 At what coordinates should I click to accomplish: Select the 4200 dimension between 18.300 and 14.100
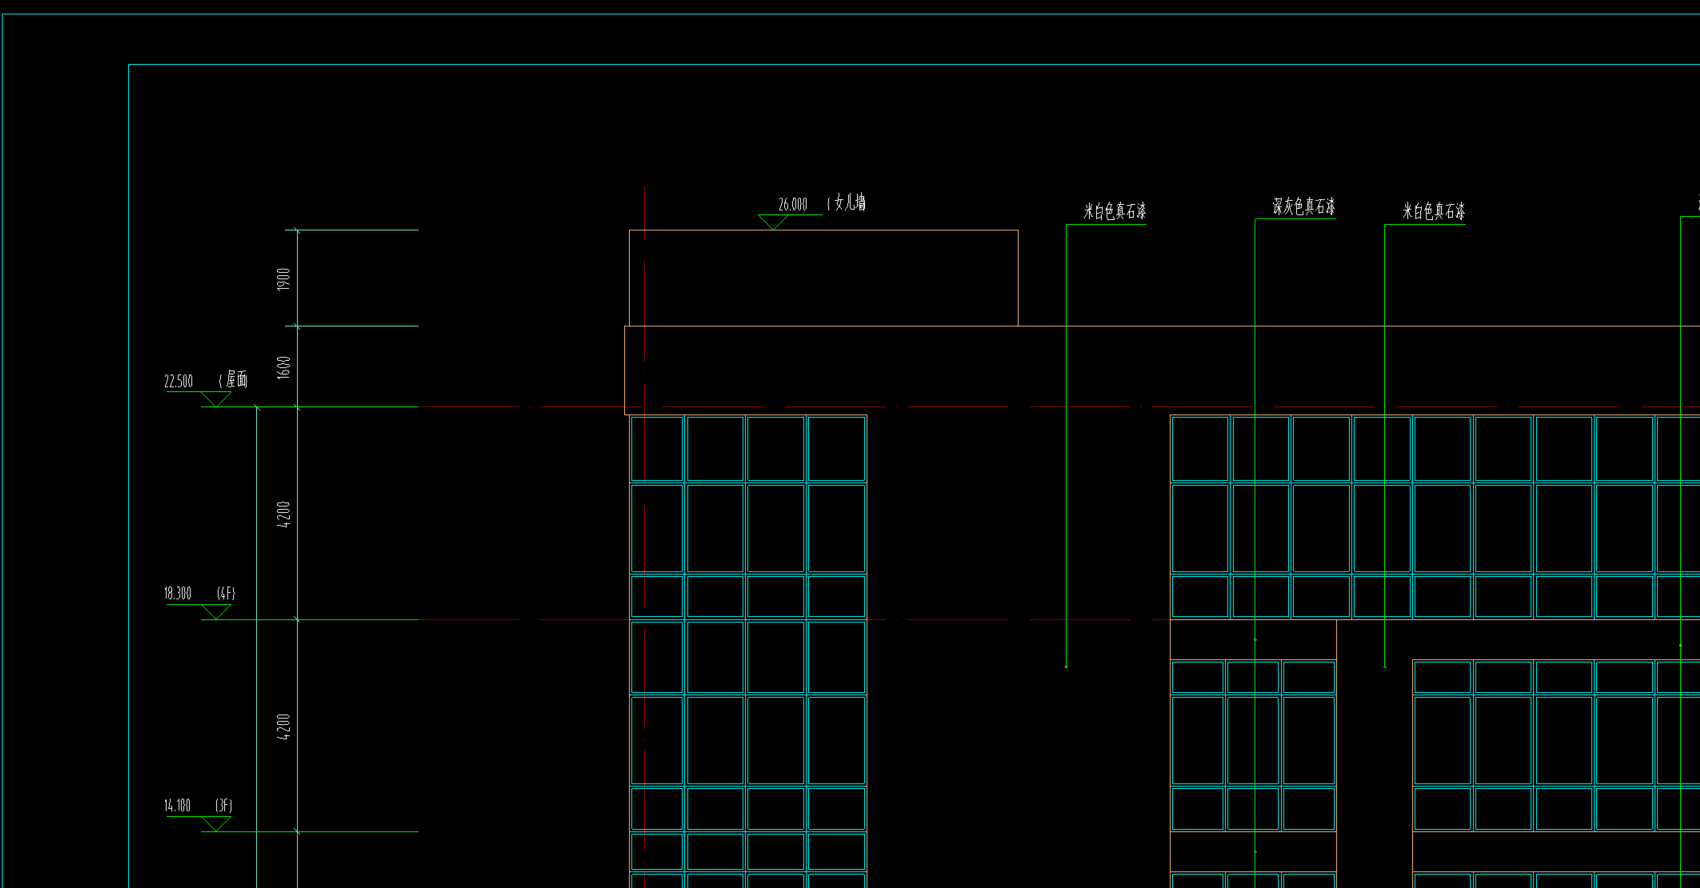tap(284, 726)
